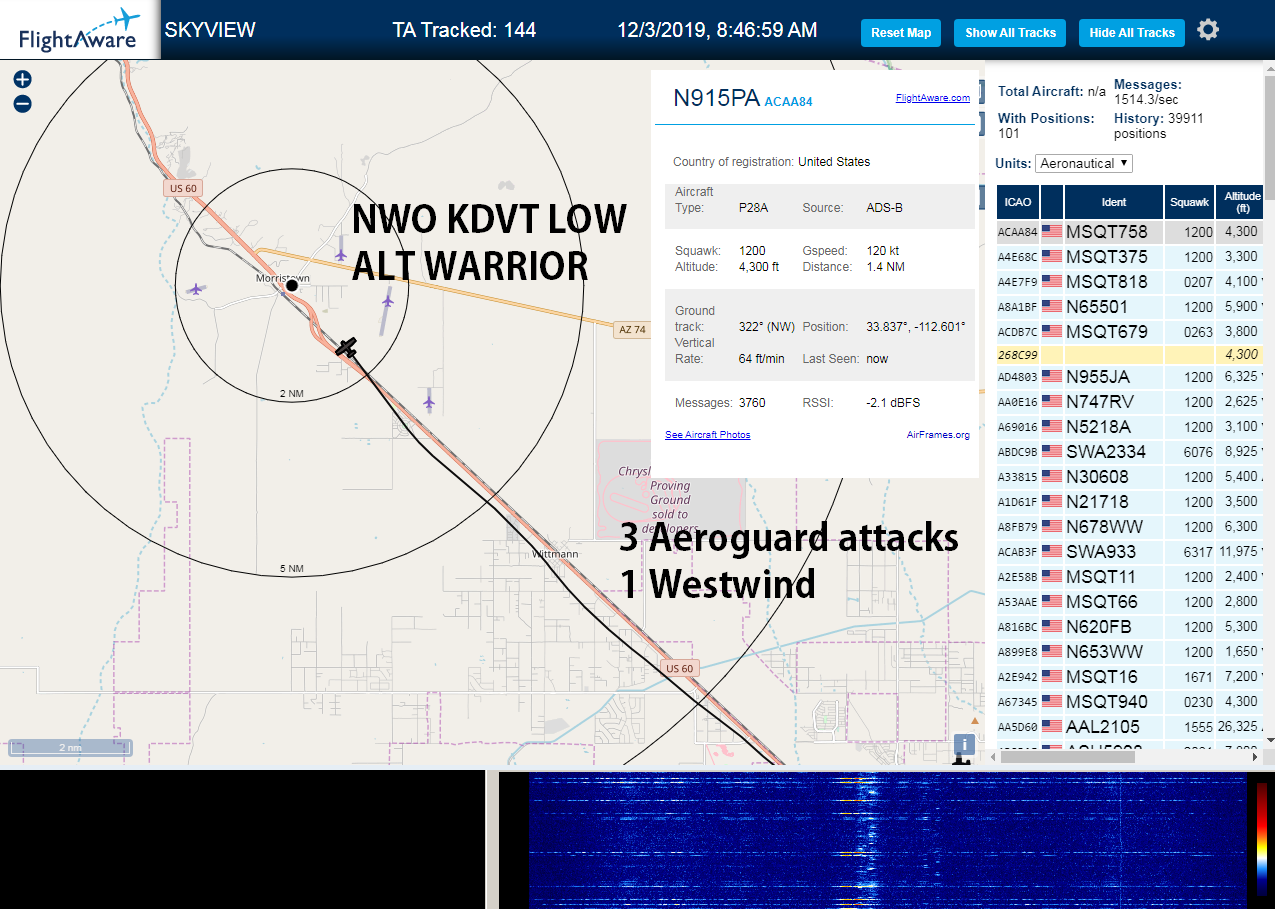Select the MSQT66 aircraft row
Screen dimensions: 1275x909
(x=1131, y=602)
